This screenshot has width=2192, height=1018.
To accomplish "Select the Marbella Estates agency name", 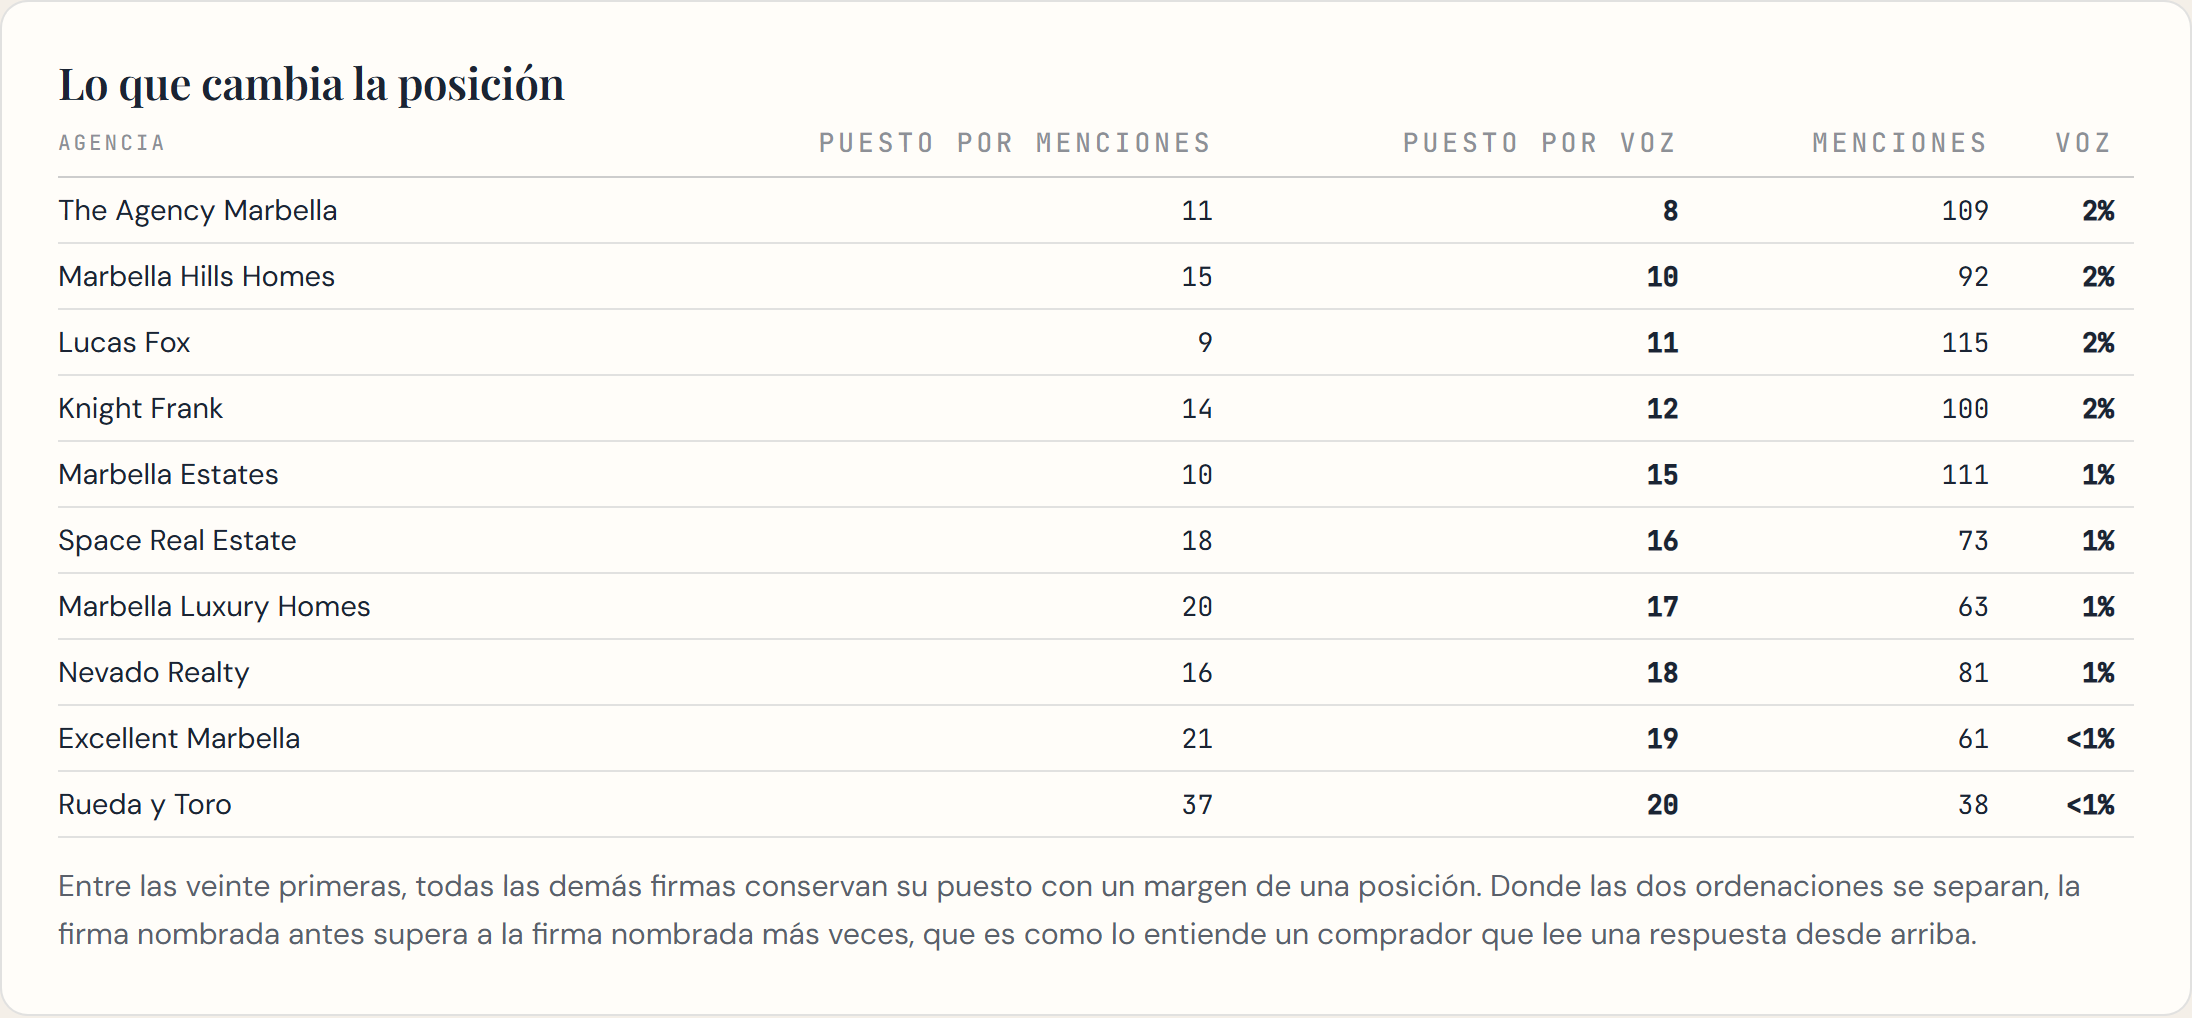I will pyautogui.click(x=168, y=474).
